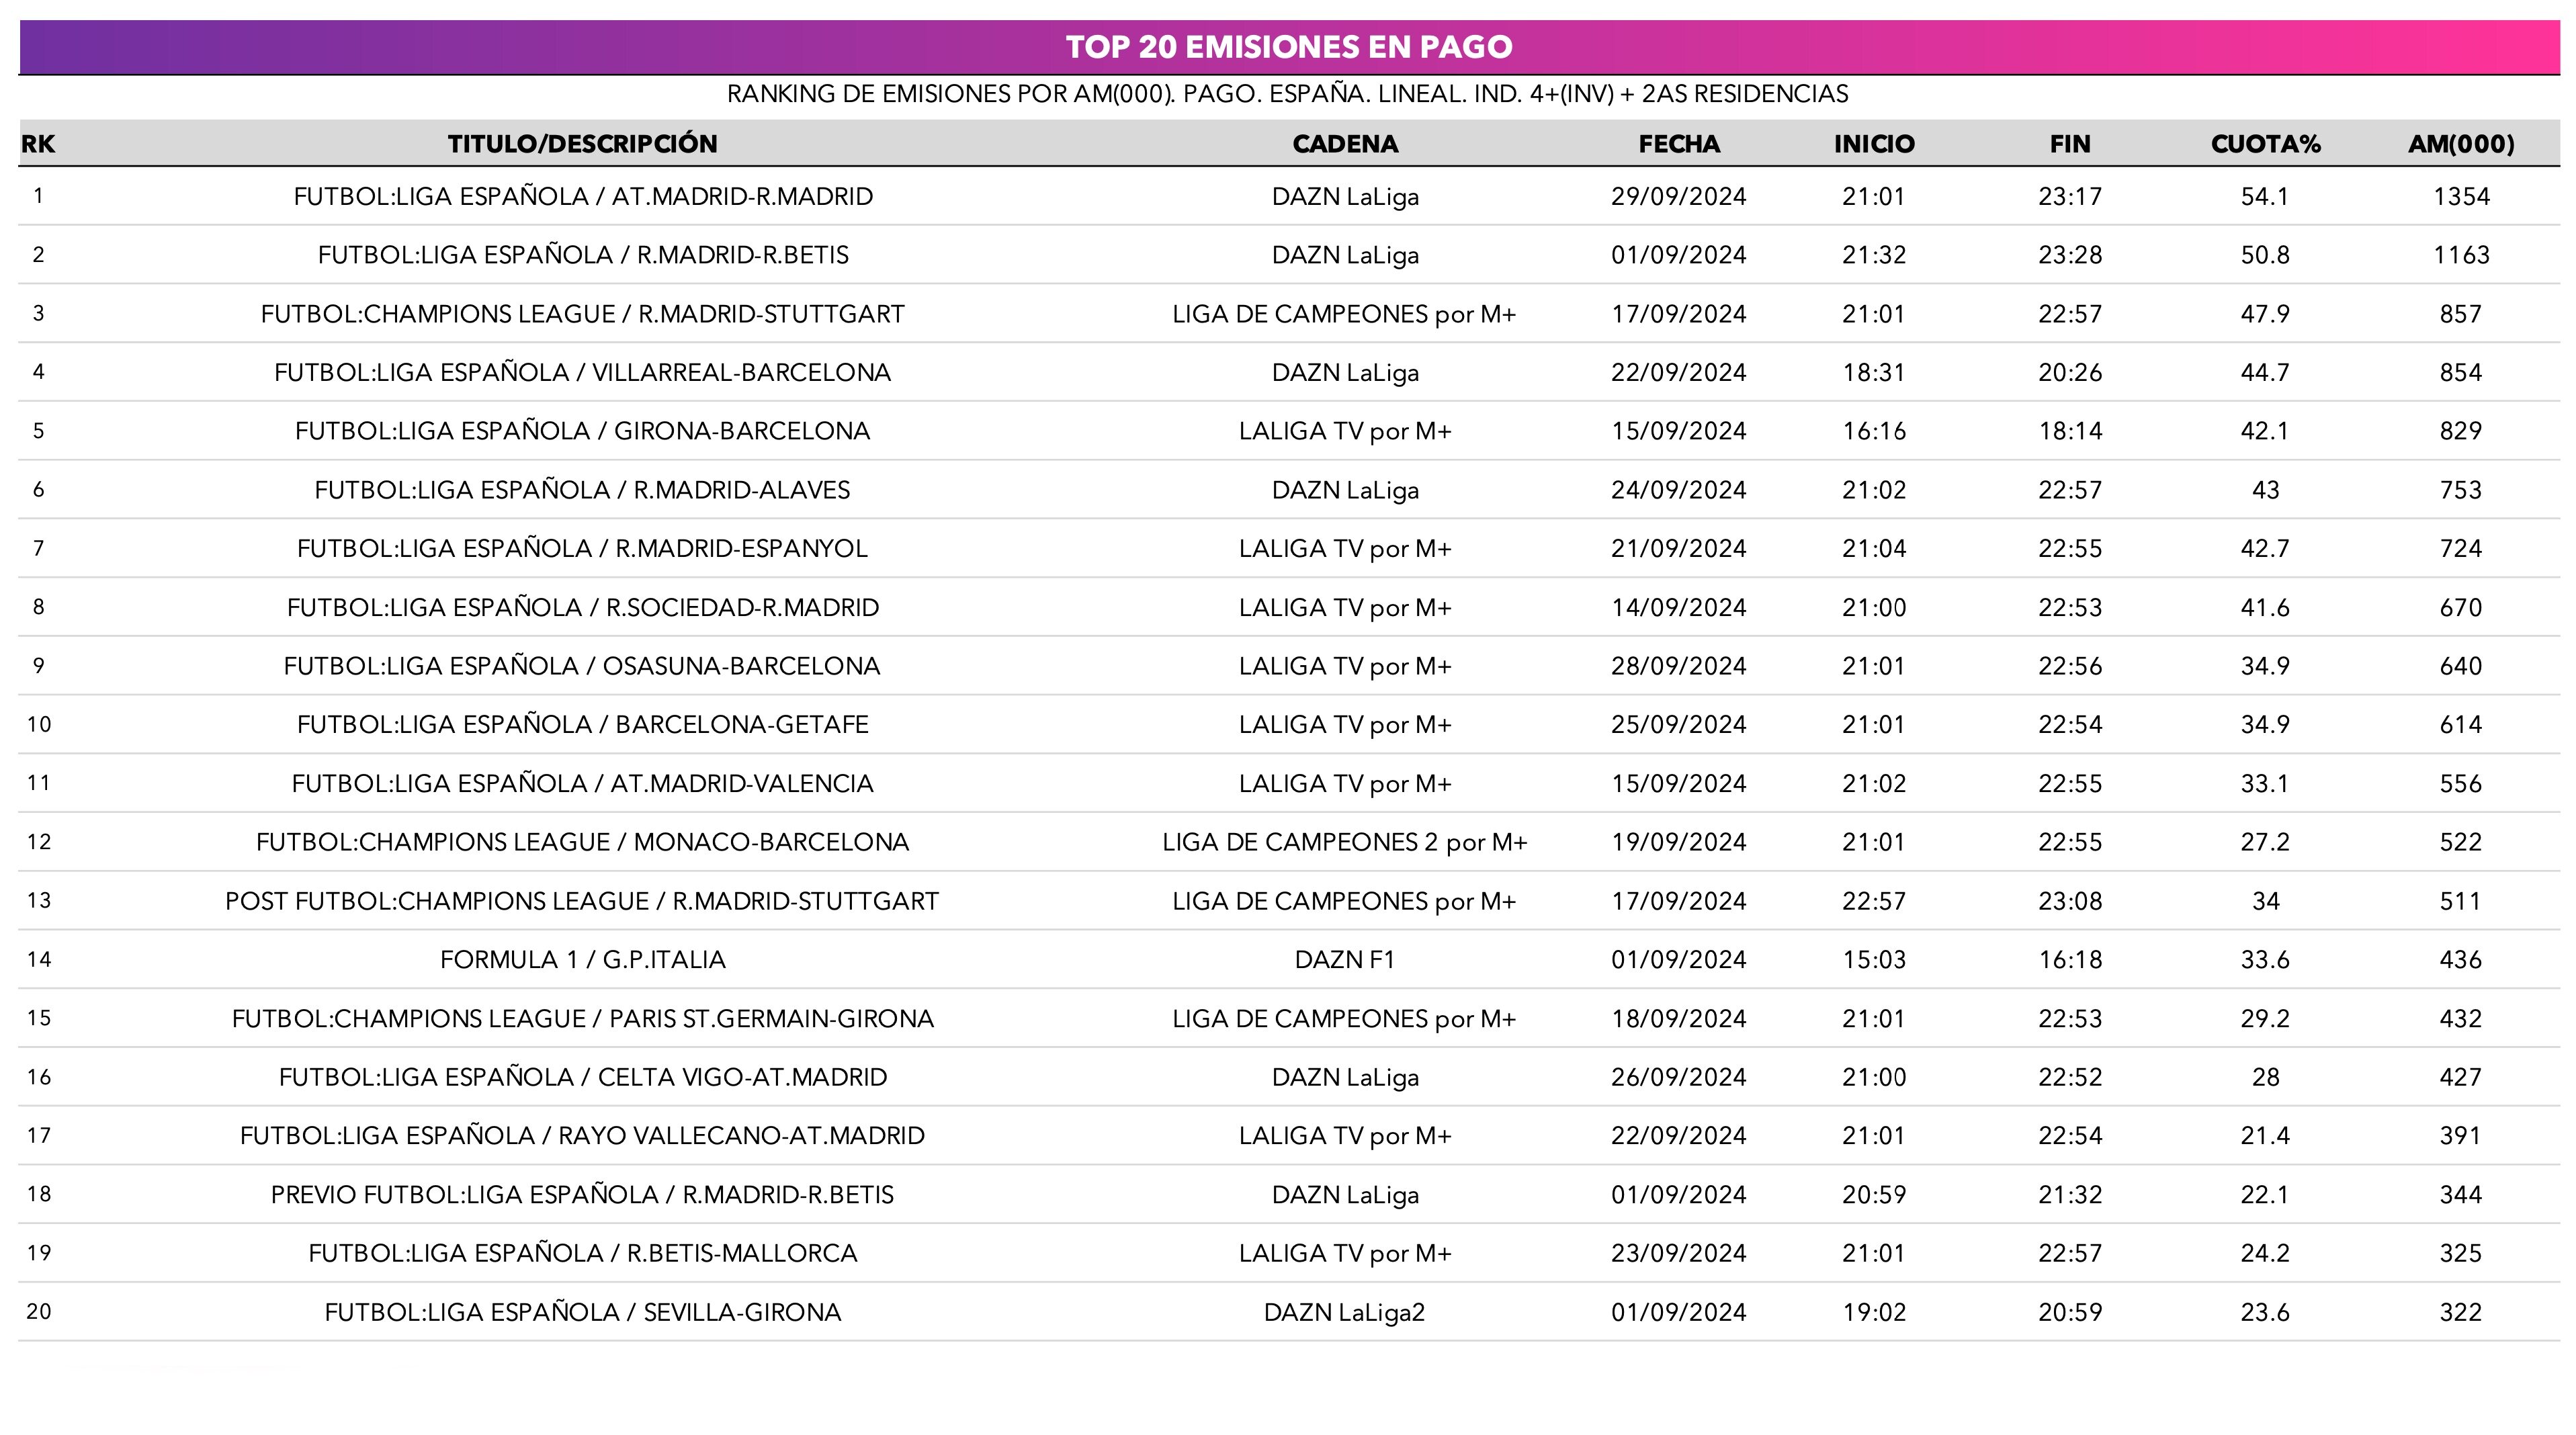2576x1435 pixels.
Task: Click the TITULO/DESCRIPCIÓN column header
Action: point(582,144)
